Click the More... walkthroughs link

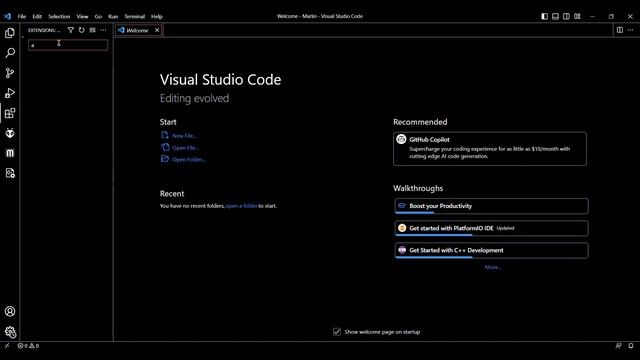tap(493, 267)
